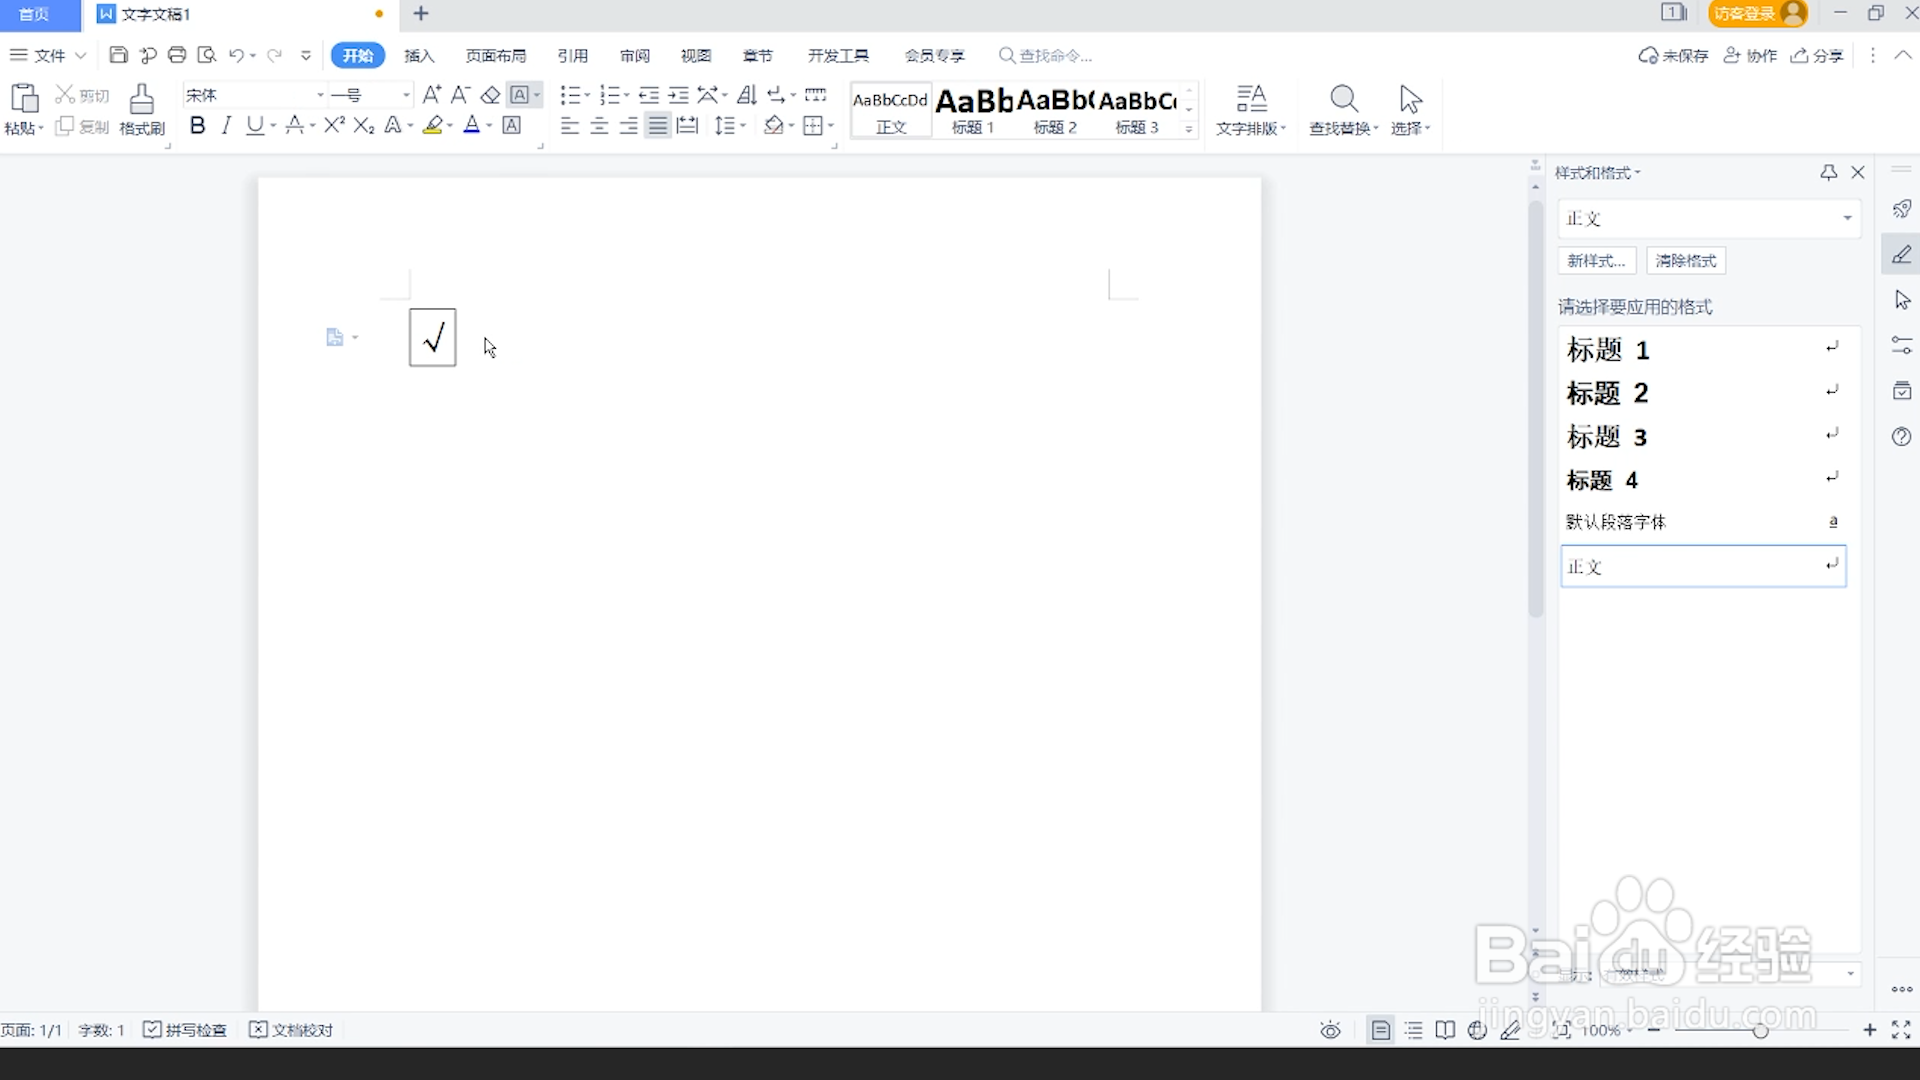Toggle spell check in status bar
Viewport: 1920px width, 1080px height.
click(186, 1030)
